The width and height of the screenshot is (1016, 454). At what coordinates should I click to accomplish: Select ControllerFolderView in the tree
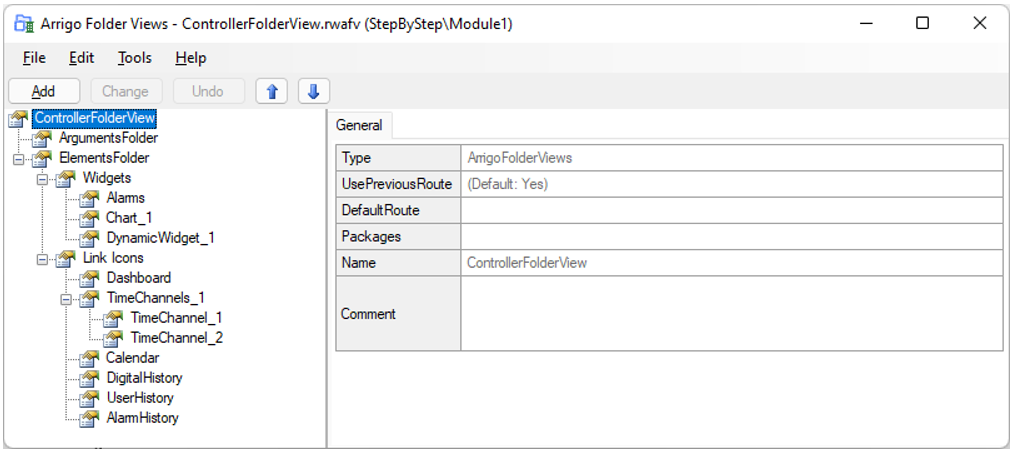coord(95,118)
